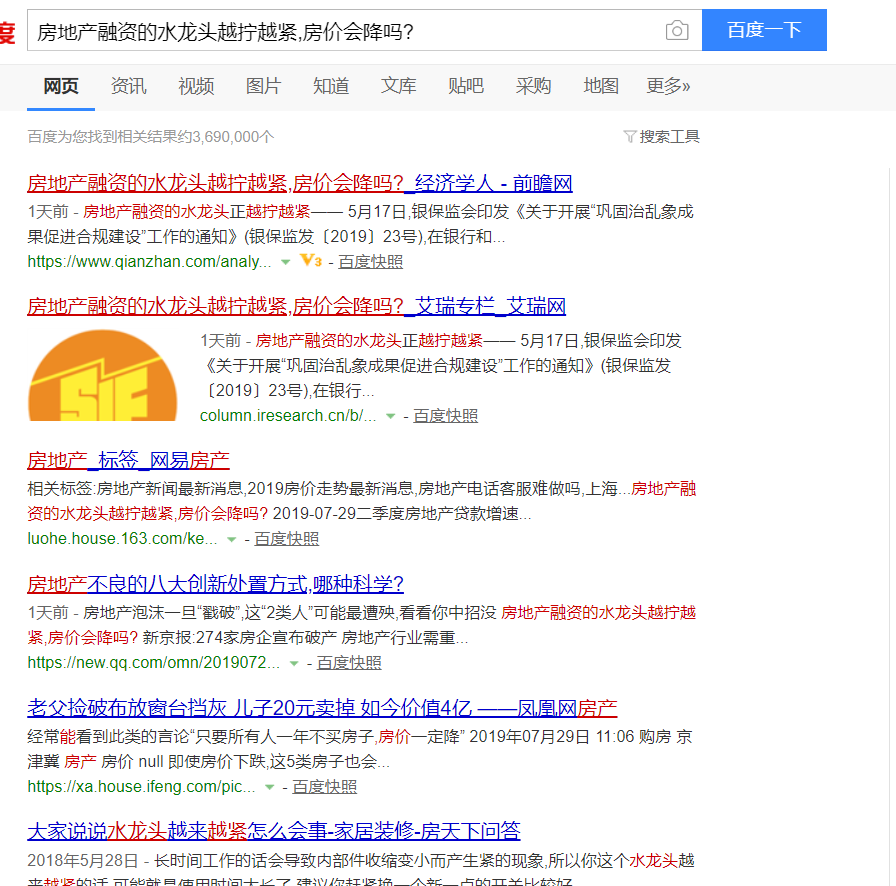
Task: Open 百度快照 for the new.qq.com result
Action: click(x=349, y=662)
